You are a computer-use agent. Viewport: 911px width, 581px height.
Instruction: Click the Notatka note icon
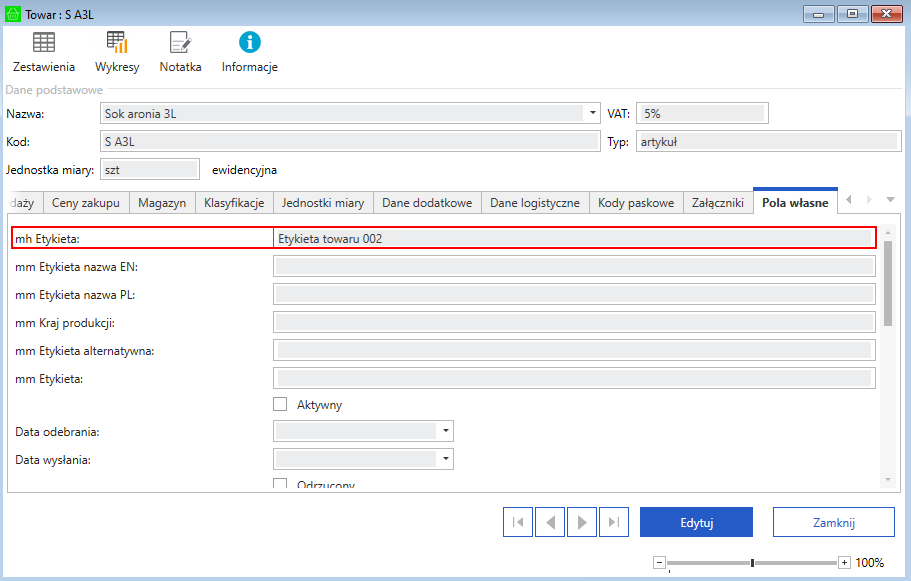click(x=180, y=43)
